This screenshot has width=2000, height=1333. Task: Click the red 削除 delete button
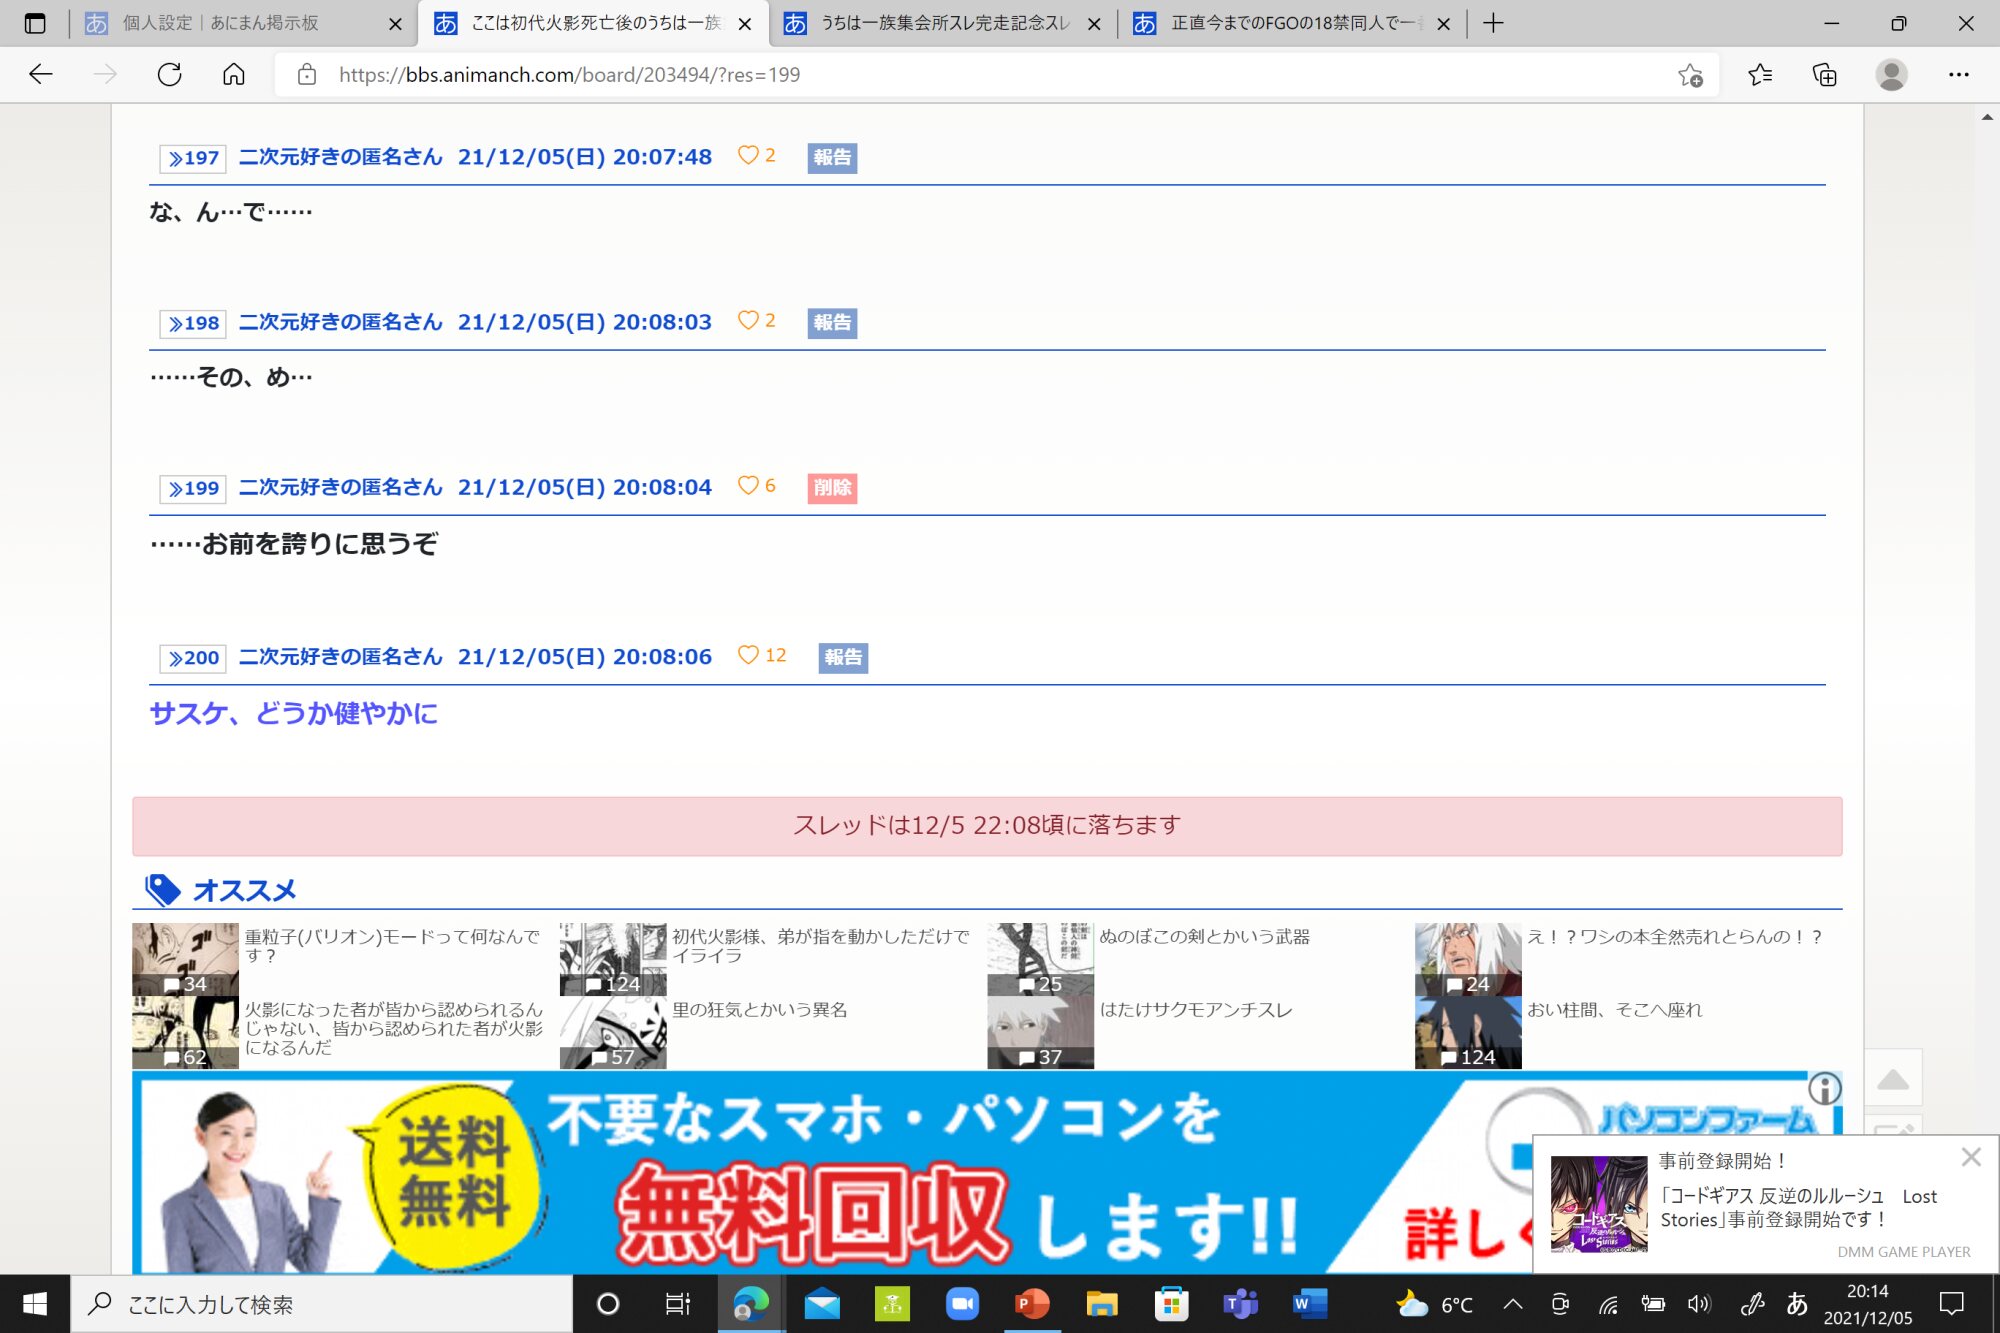(x=831, y=488)
